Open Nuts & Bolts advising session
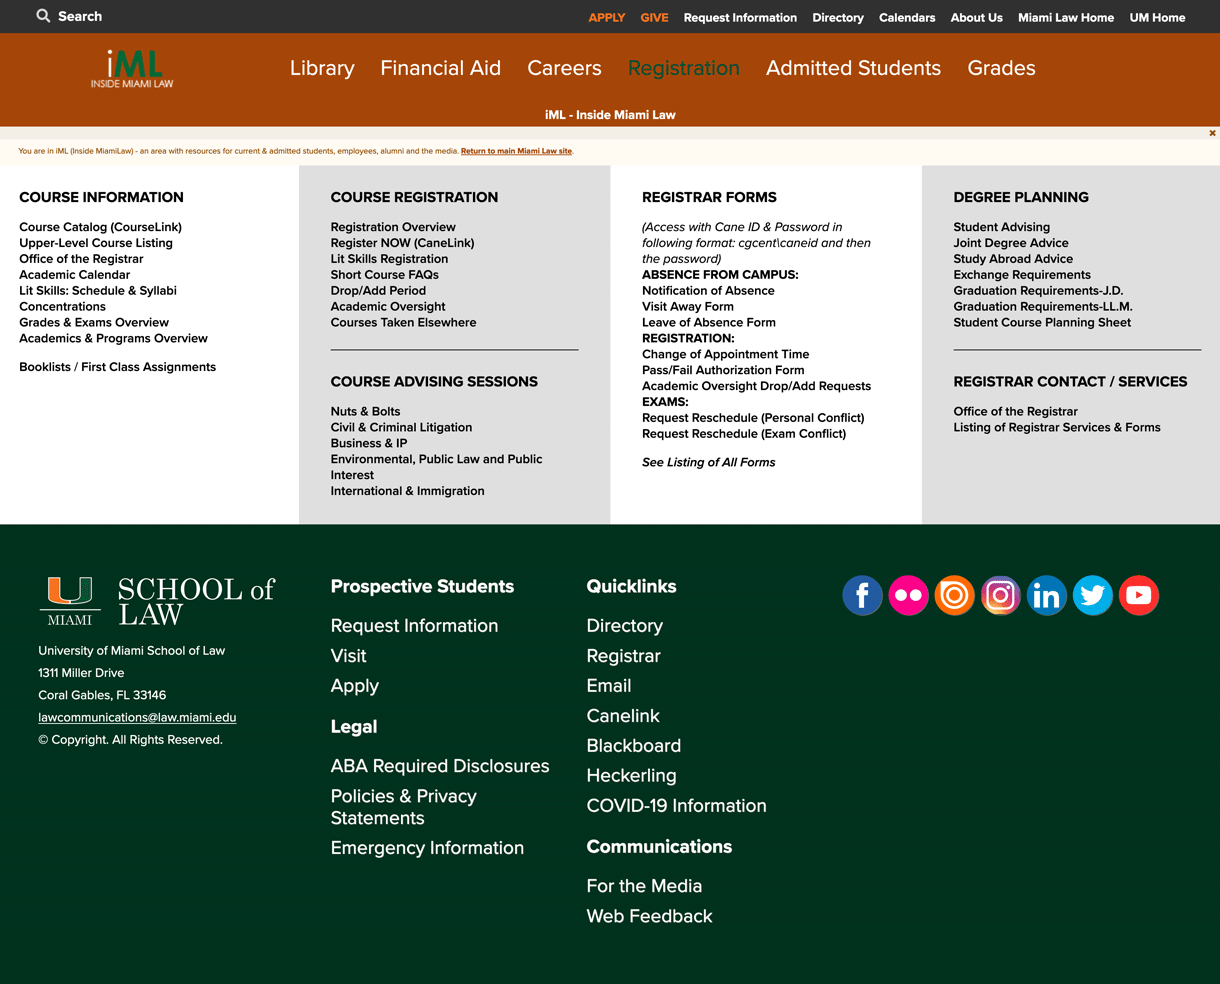The height and width of the screenshot is (984, 1220). point(365,411)
